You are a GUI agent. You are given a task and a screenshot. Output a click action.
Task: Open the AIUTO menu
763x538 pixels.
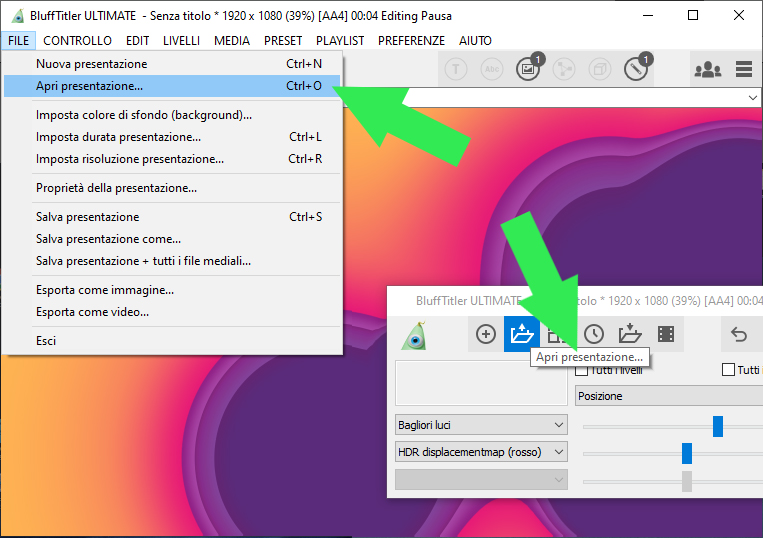475,41
